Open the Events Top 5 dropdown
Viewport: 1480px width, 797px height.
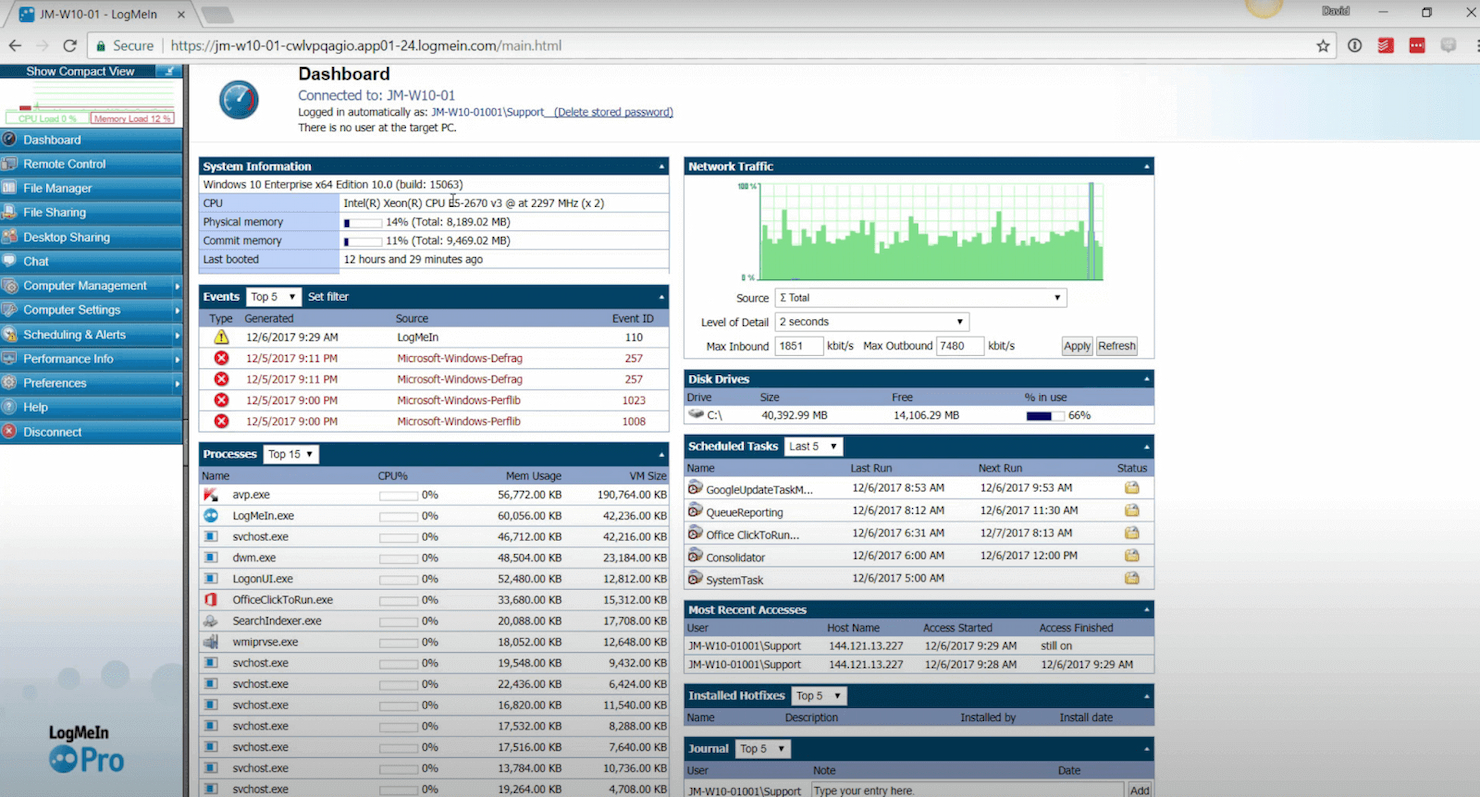coord(273,297)
